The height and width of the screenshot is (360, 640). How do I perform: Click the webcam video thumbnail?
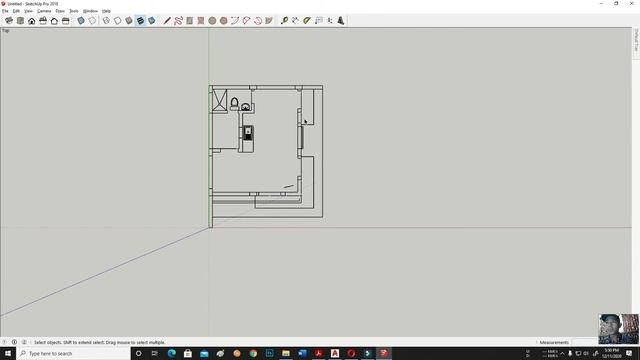(x=618, y=329)
